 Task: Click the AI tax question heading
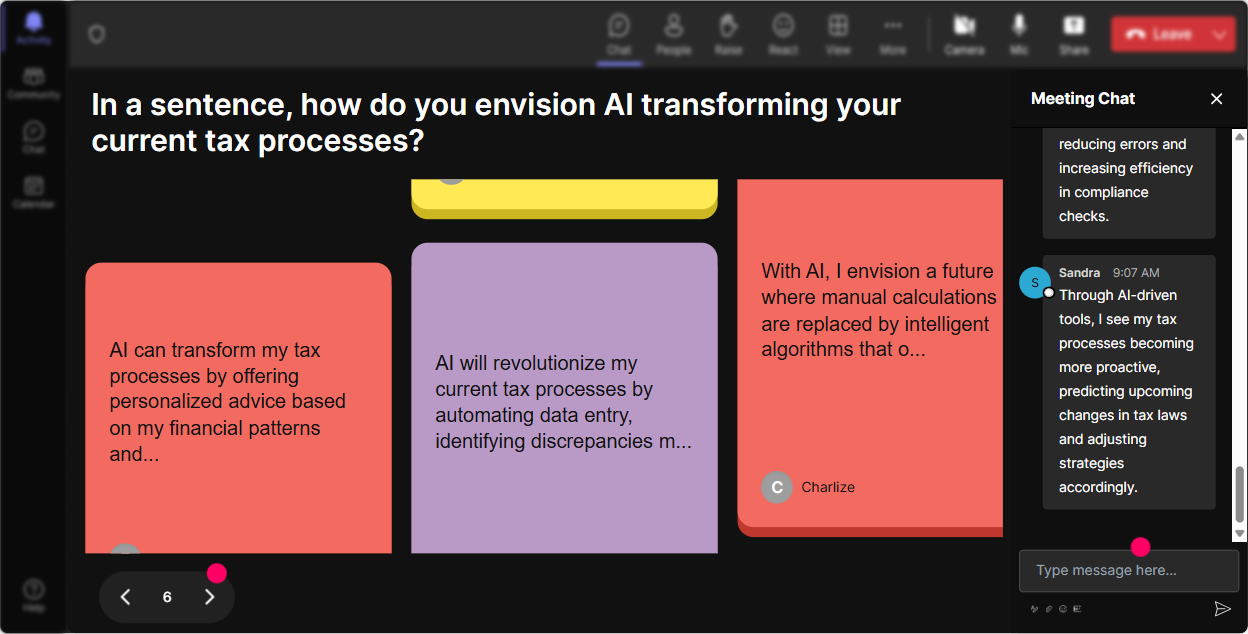(x=496, y=122)
